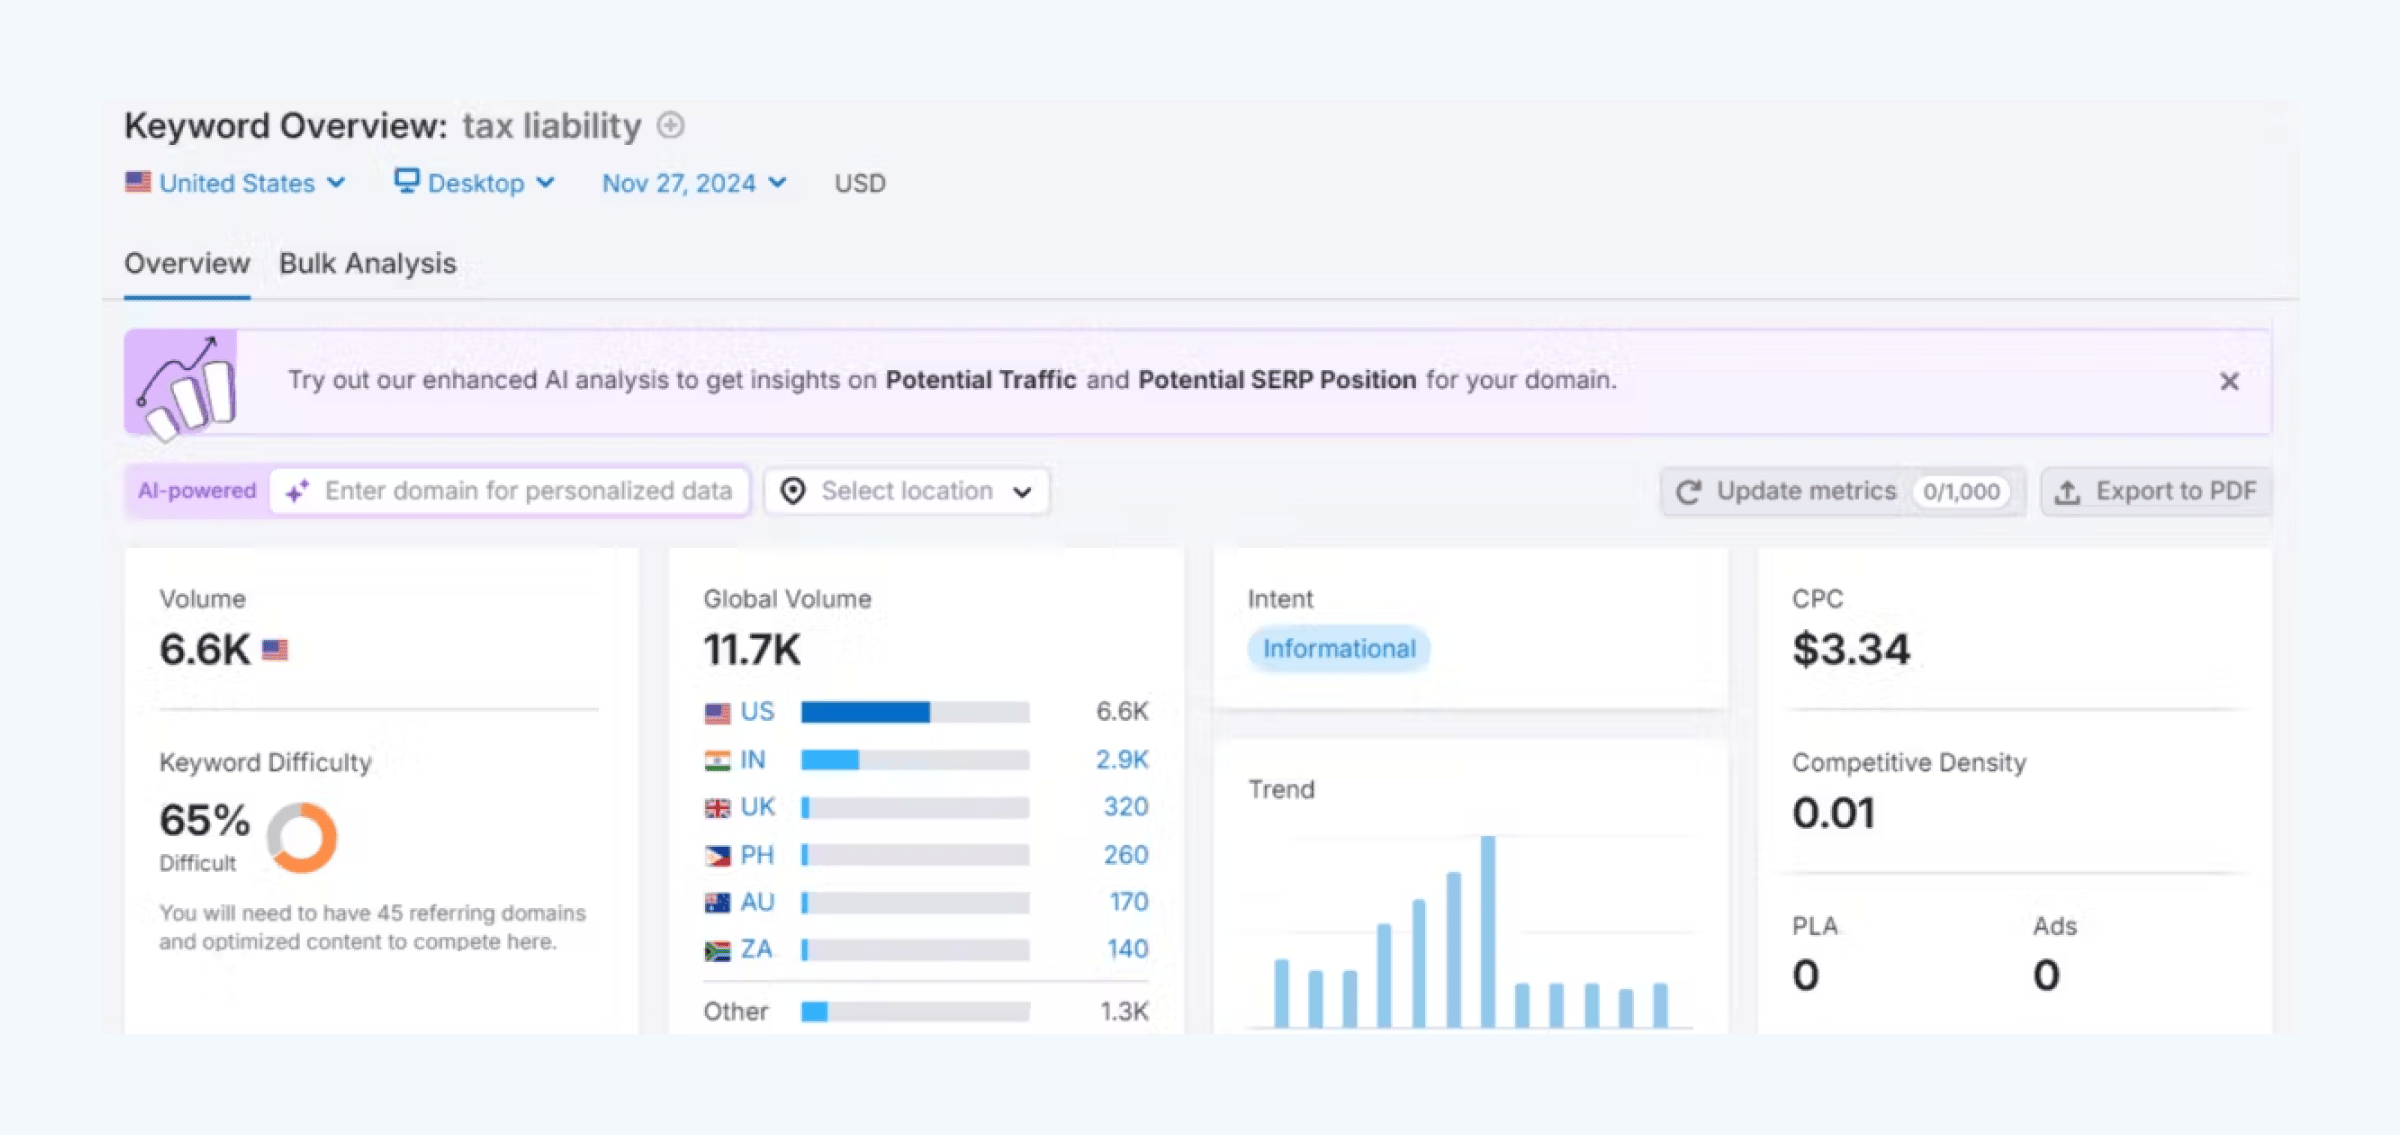Click the ZA country link
This screenshot has height=1135, width=2400.
tap(756, 949)
